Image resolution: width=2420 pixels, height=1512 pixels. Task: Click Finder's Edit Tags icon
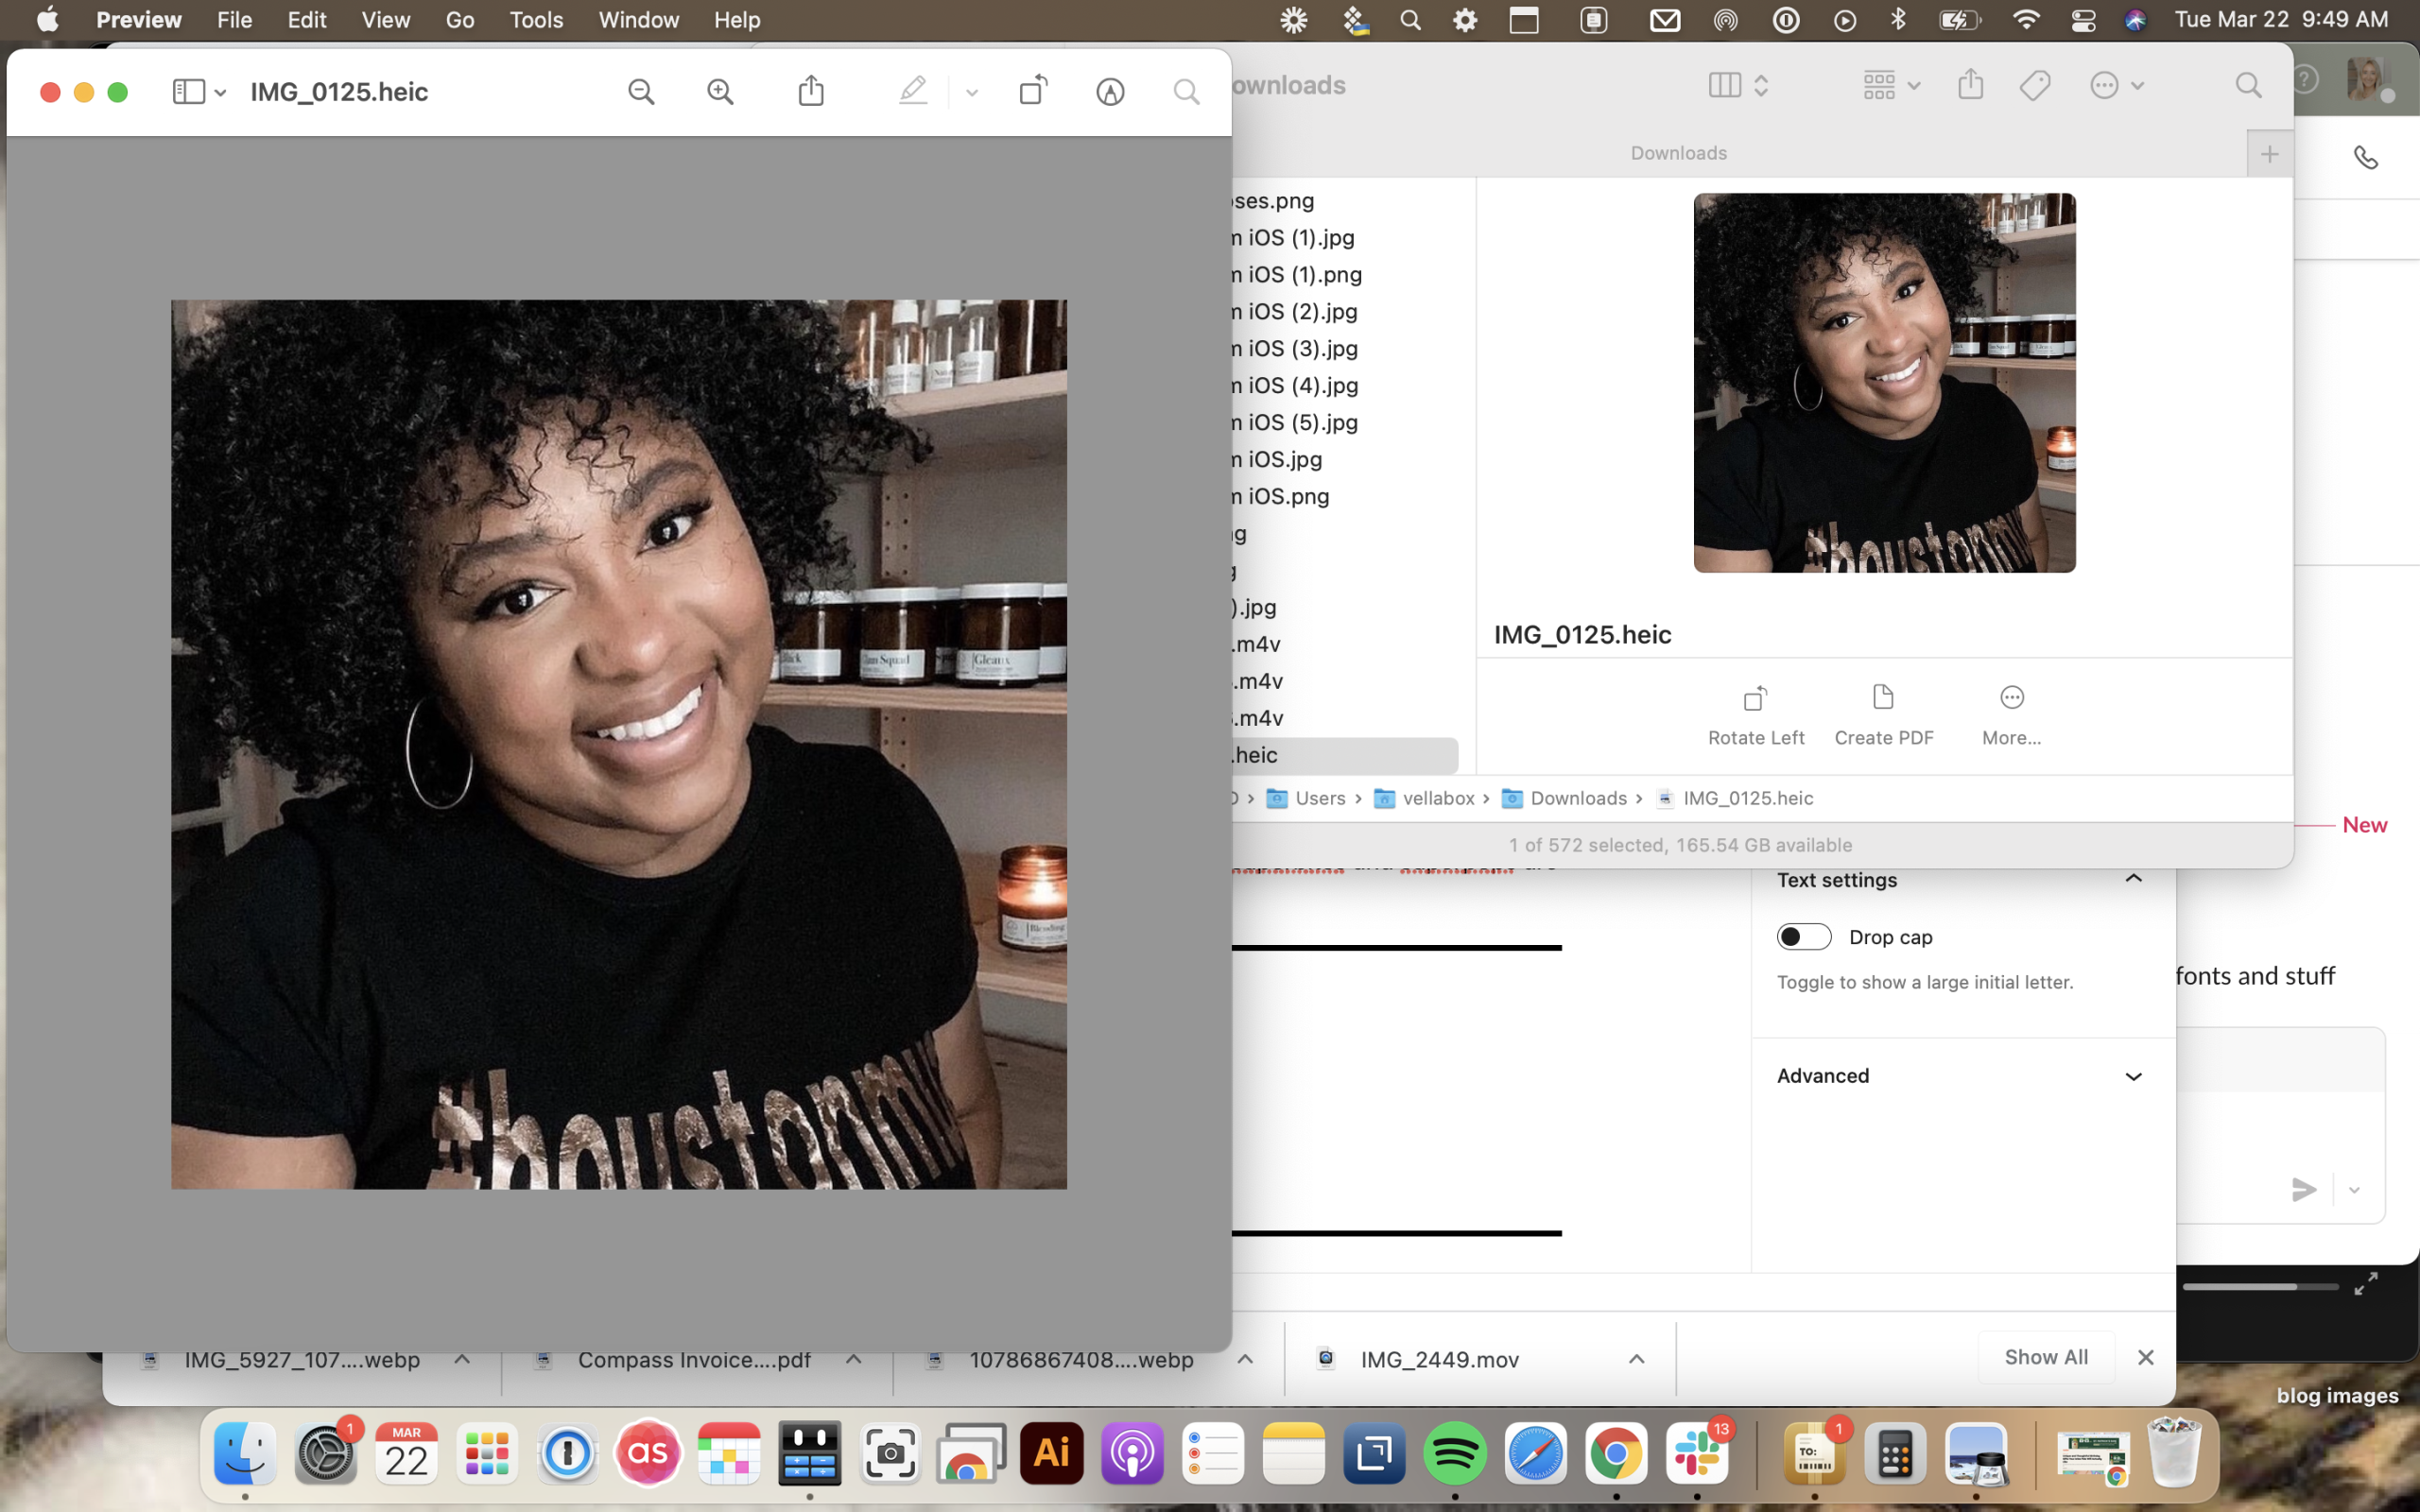pos(2035,85)
